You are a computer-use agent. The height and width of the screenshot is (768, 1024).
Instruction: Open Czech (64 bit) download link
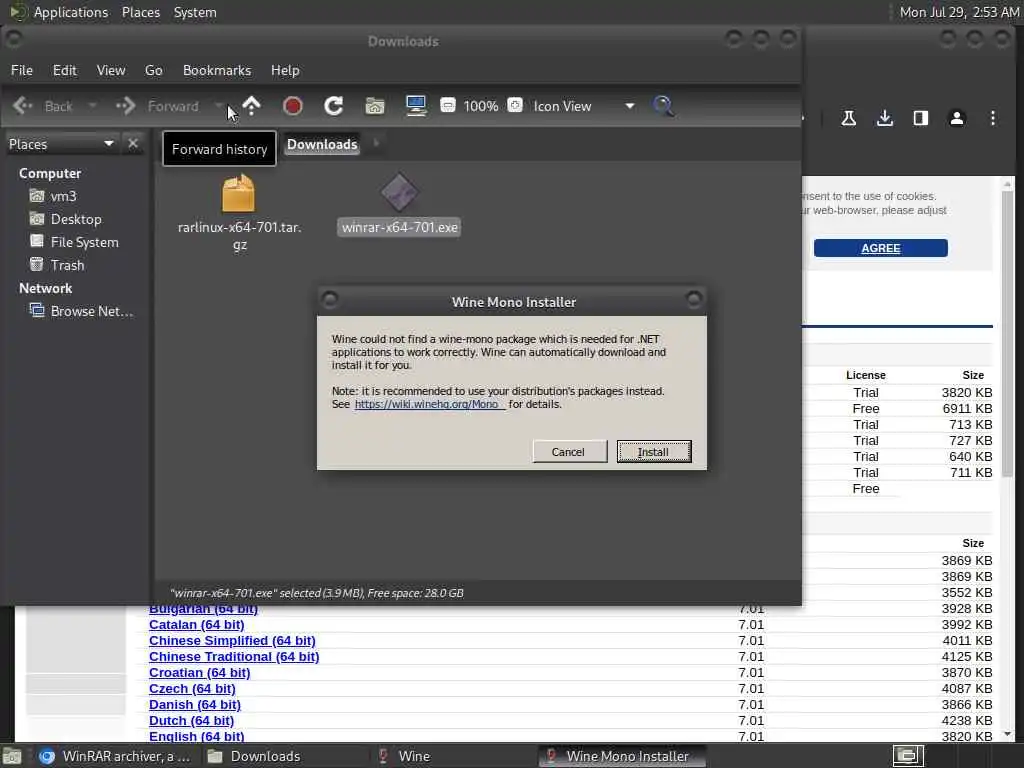(x=192, y=689)
